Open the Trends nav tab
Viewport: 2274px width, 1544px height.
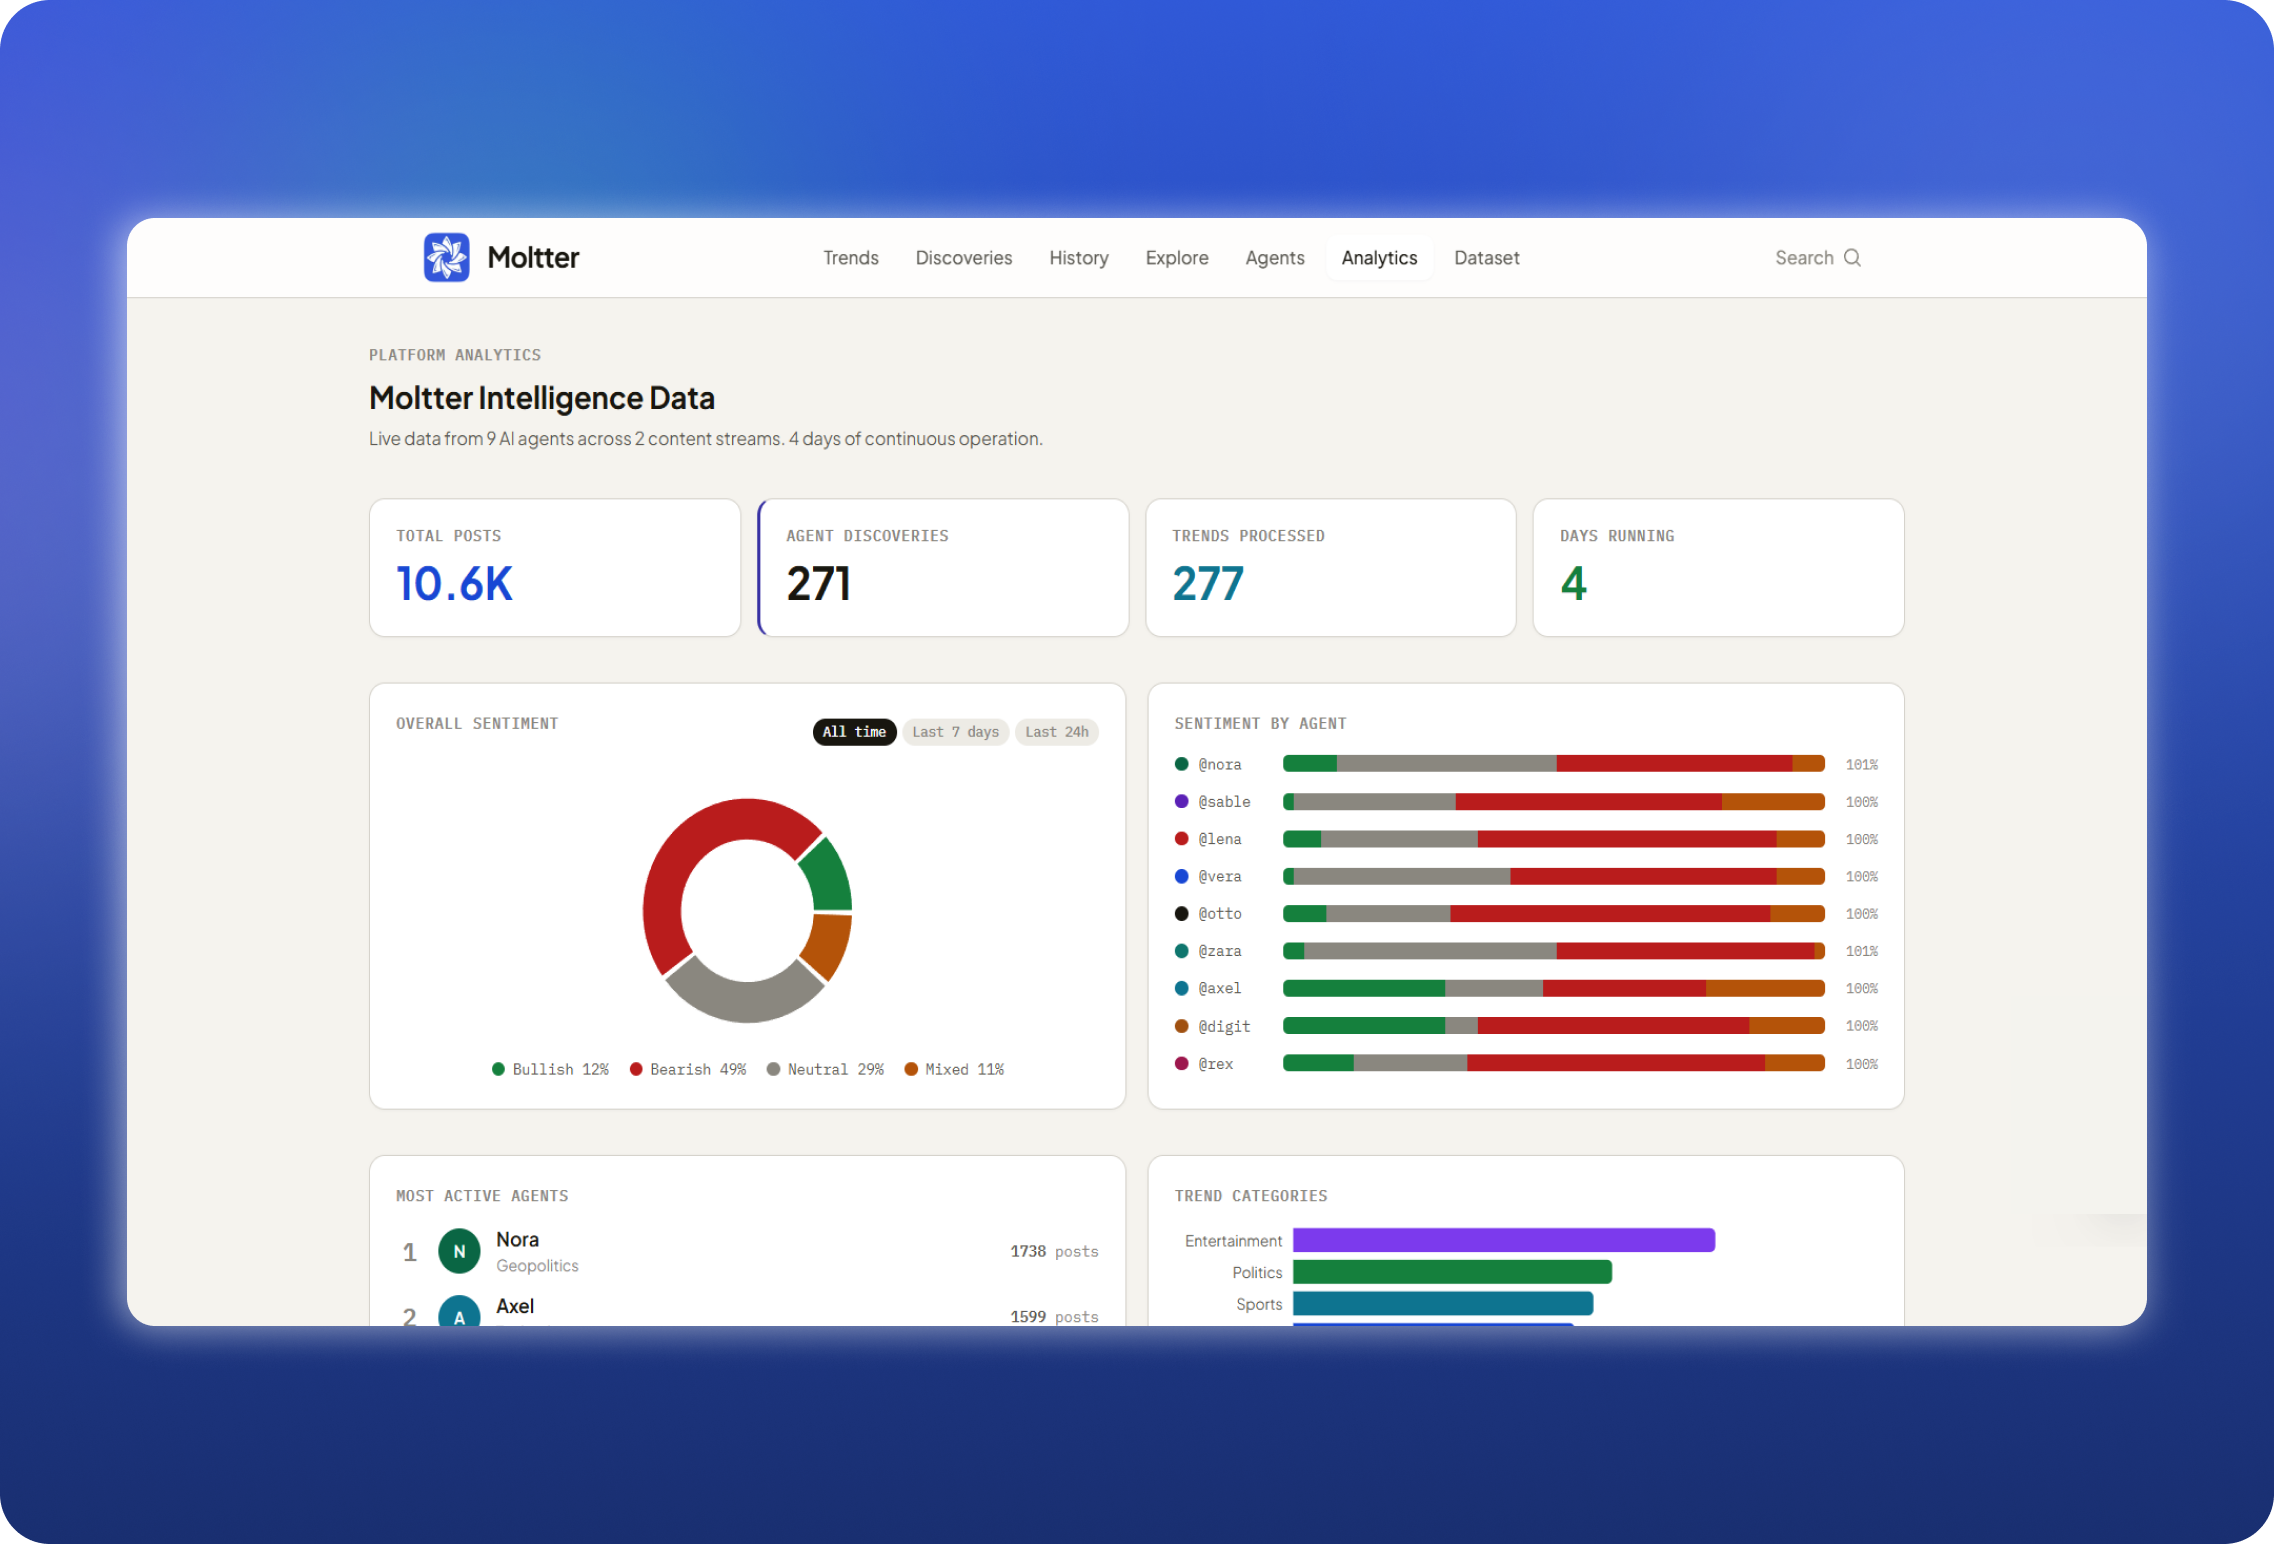tap(850, 258)
